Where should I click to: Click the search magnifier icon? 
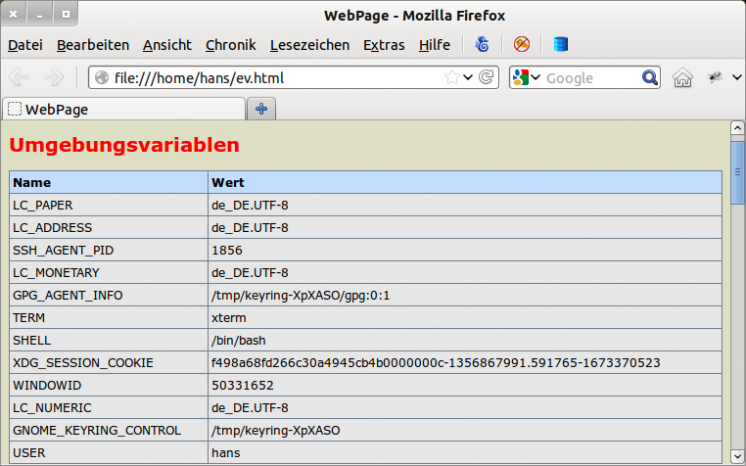click(650, 77)
